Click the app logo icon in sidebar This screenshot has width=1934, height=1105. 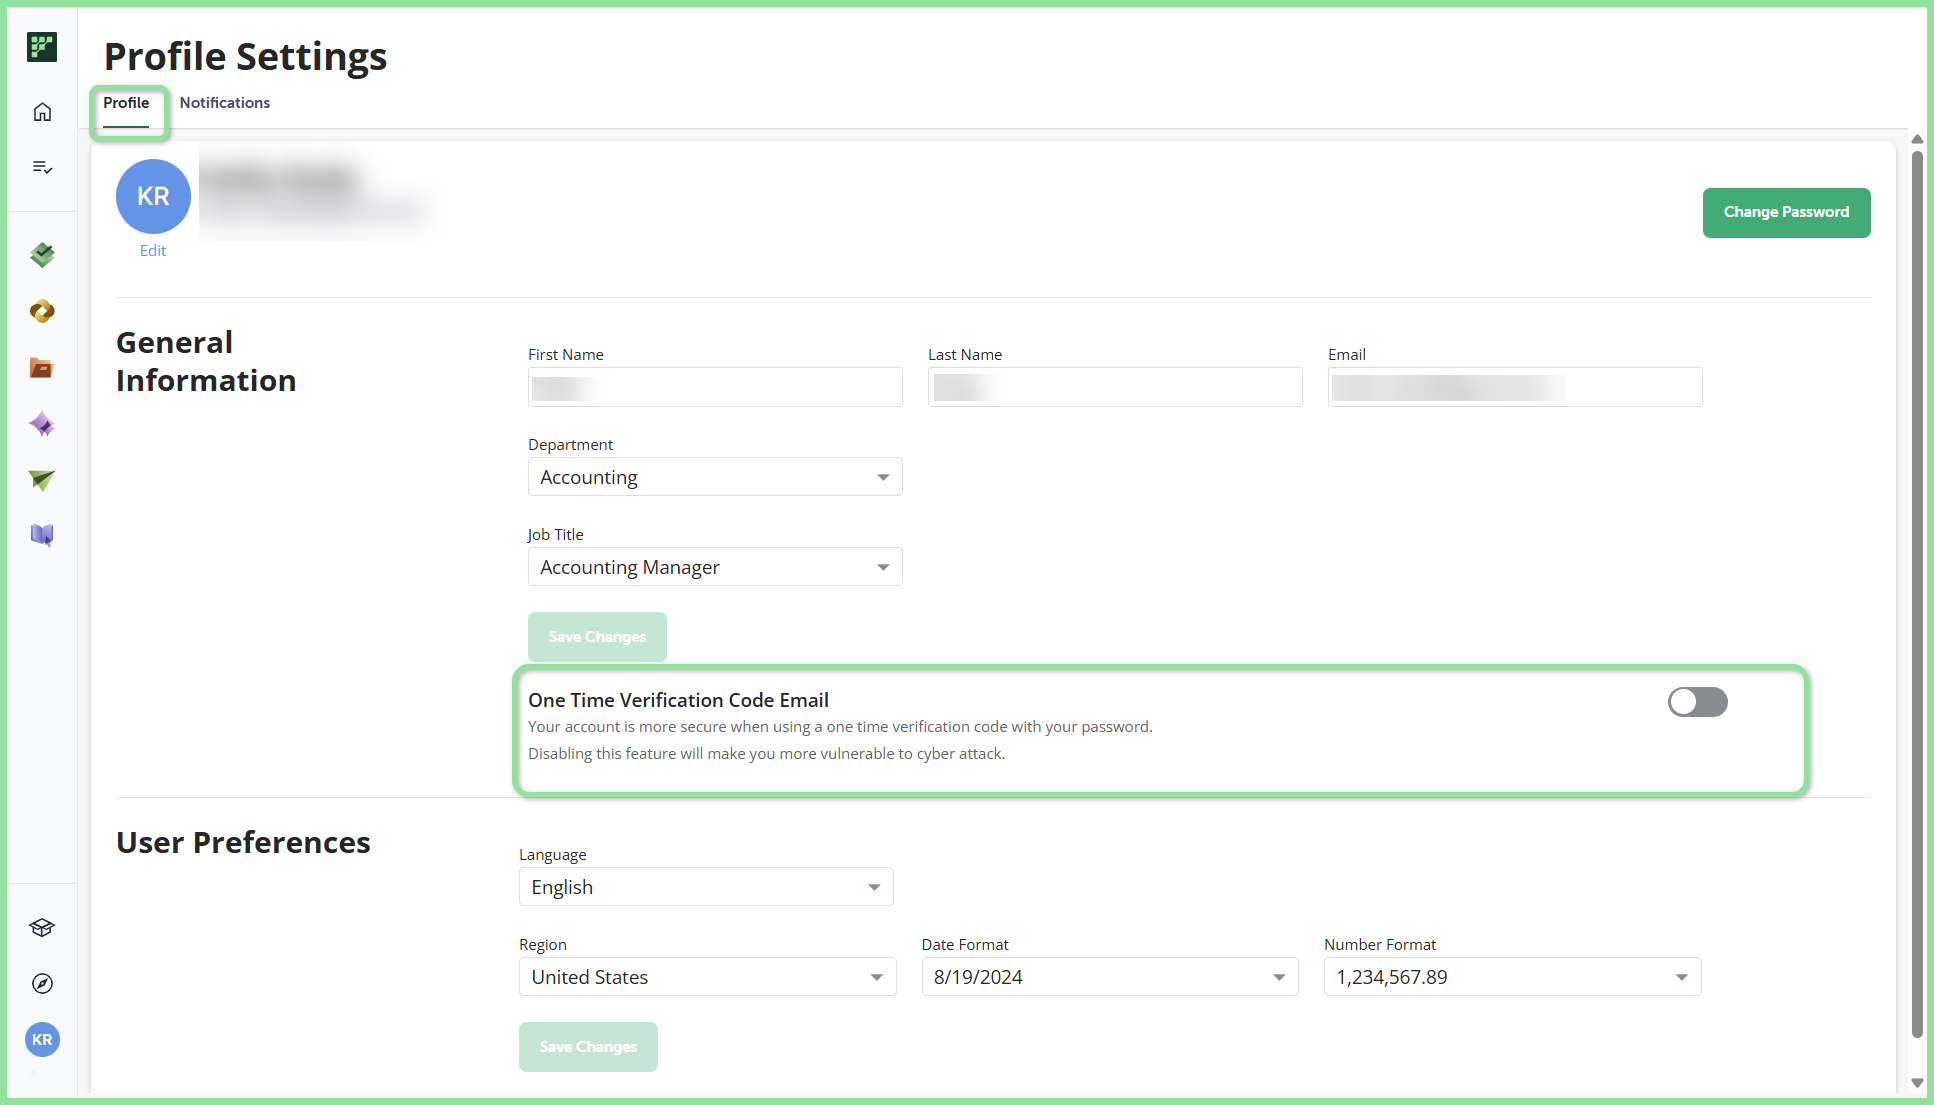[x=42, y=47]
